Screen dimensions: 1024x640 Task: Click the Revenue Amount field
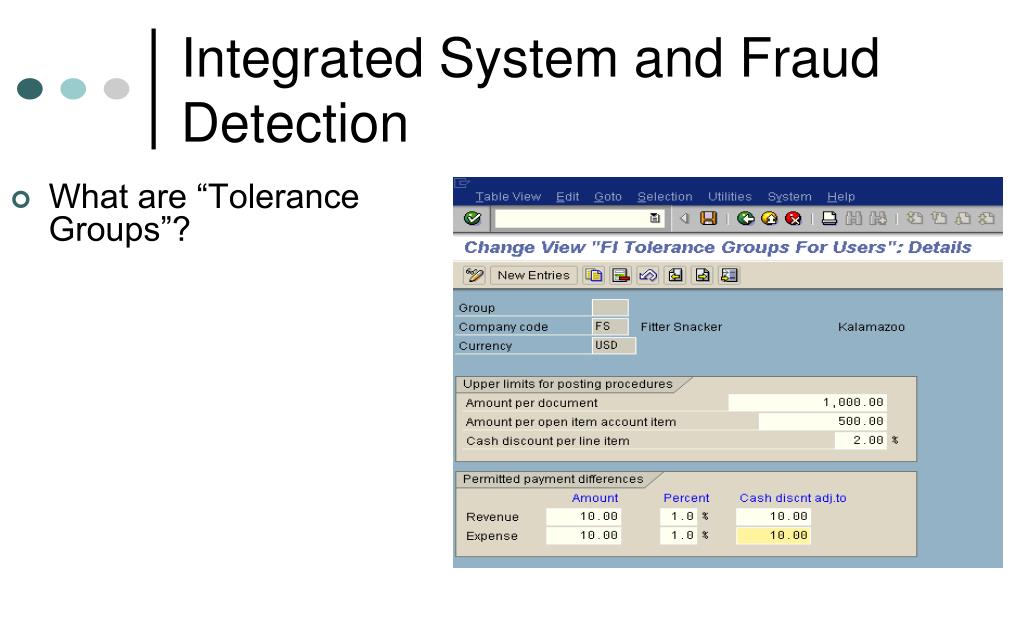point(584,517)
